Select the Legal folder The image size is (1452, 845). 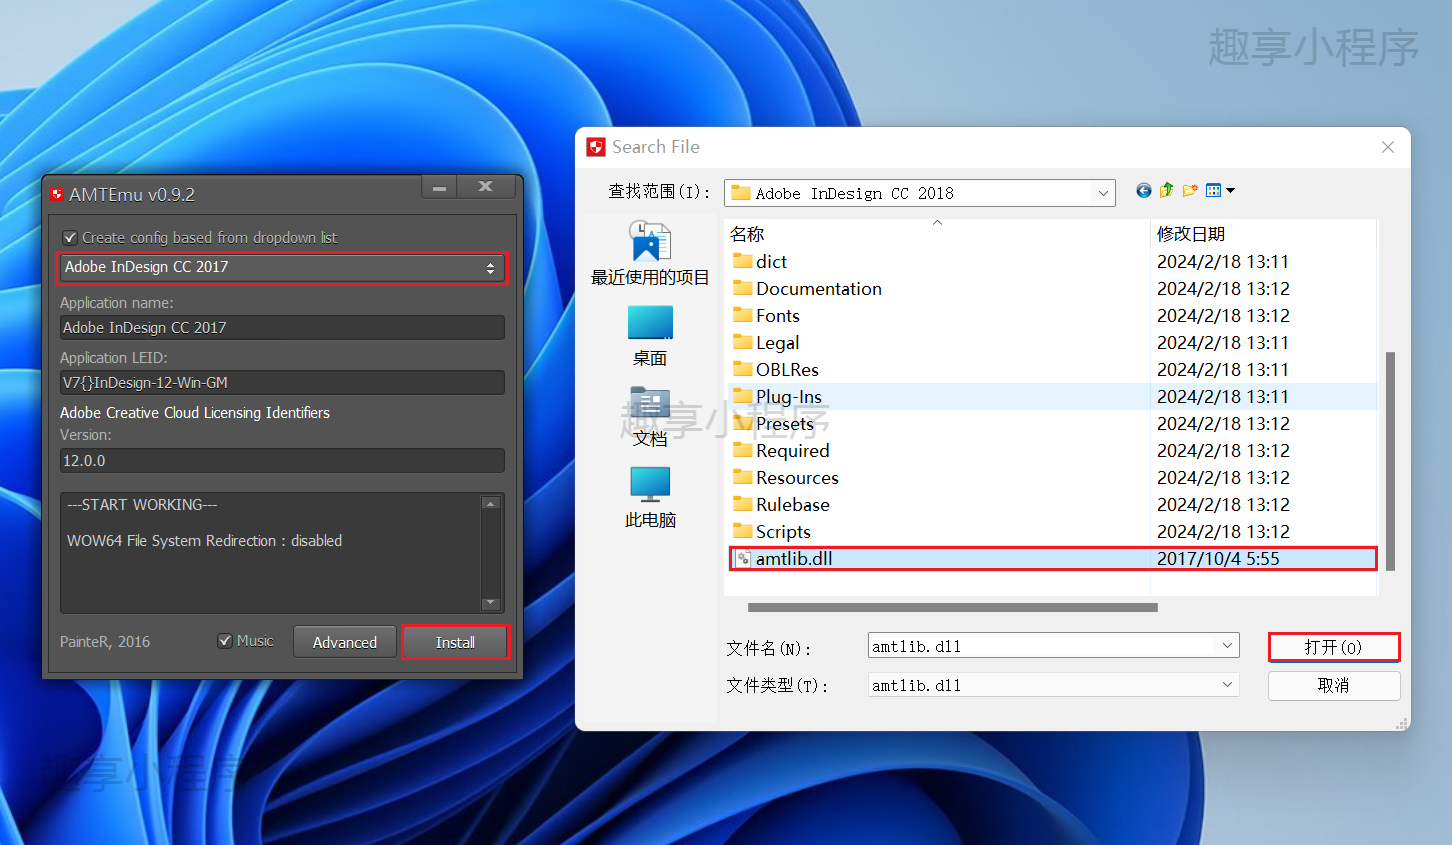tap(766, 343)
